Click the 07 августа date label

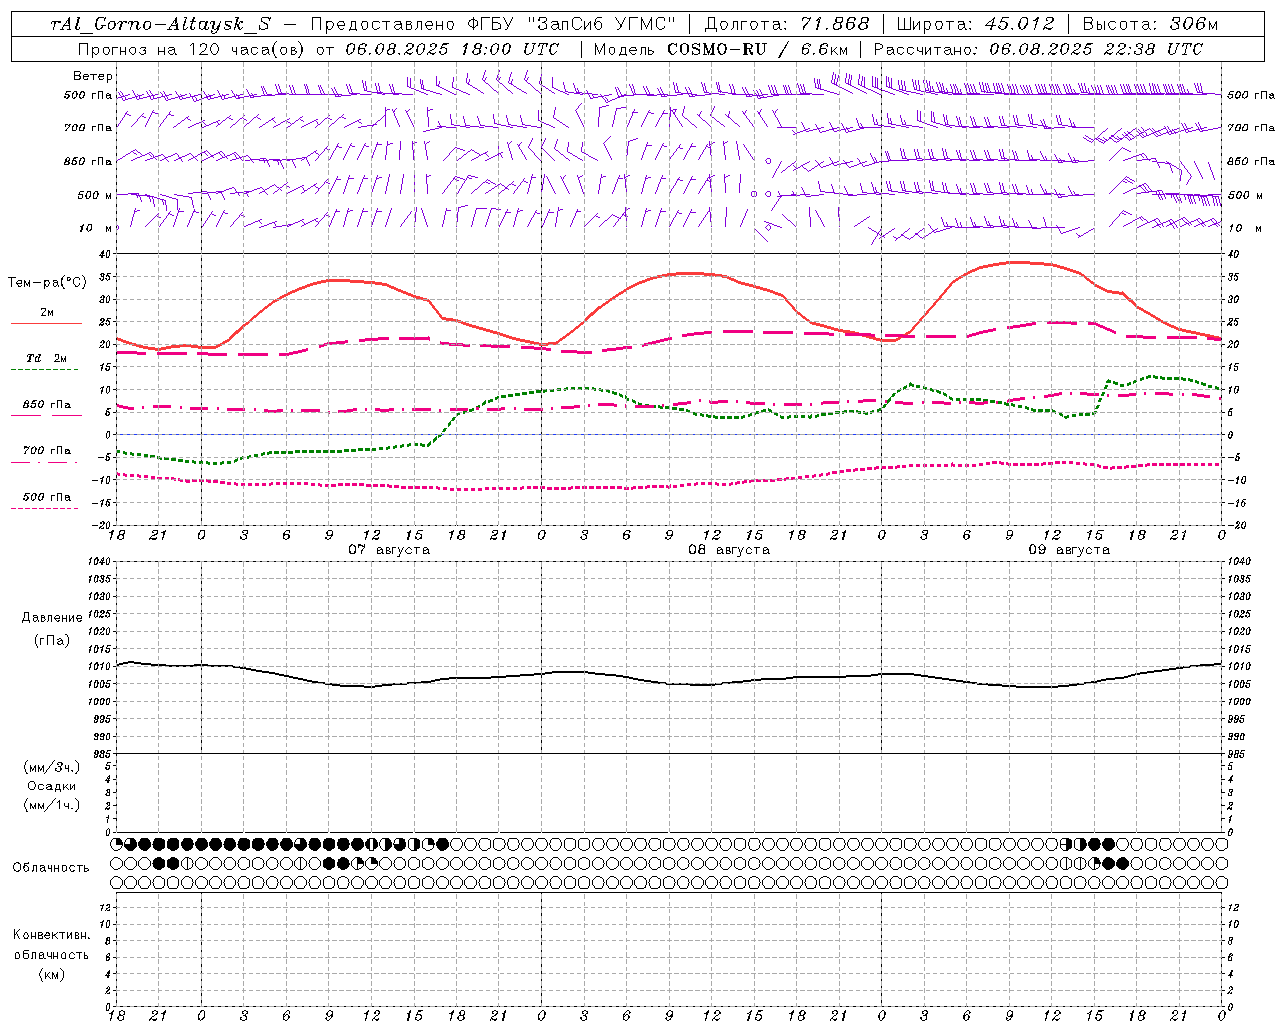coord(389,550)
